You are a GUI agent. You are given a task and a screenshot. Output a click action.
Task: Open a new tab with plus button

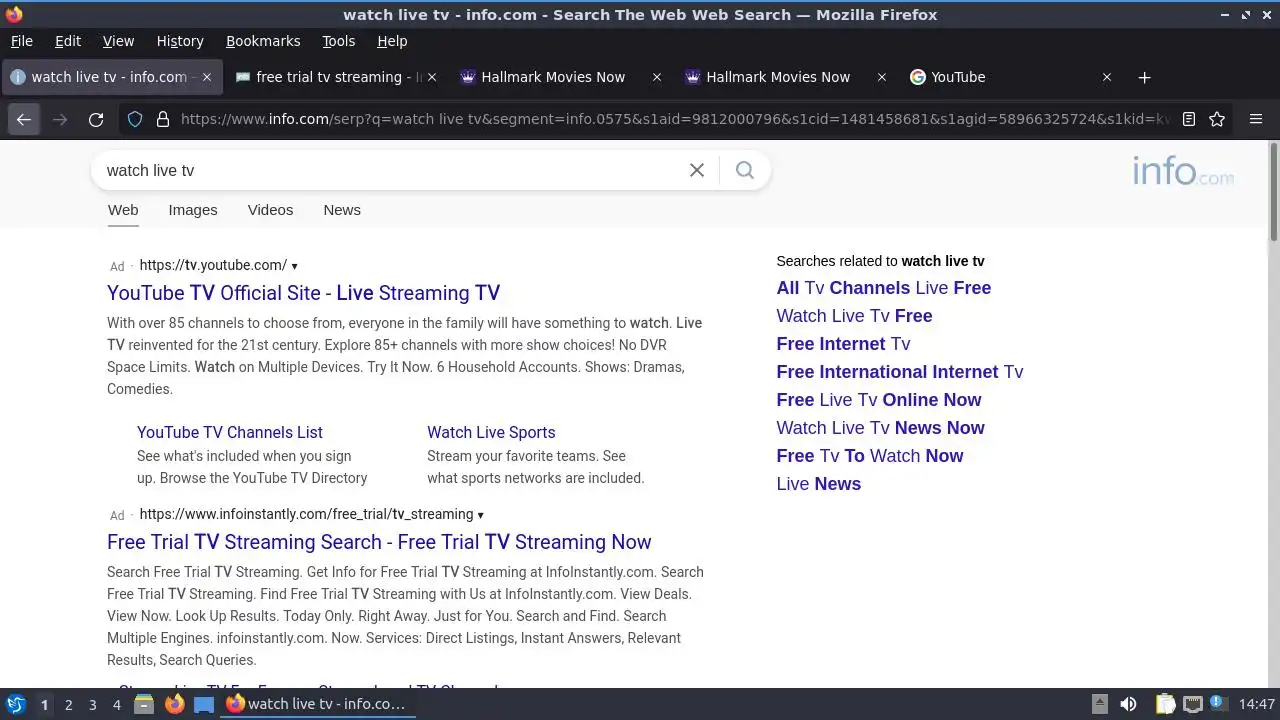pos(1145,77)
